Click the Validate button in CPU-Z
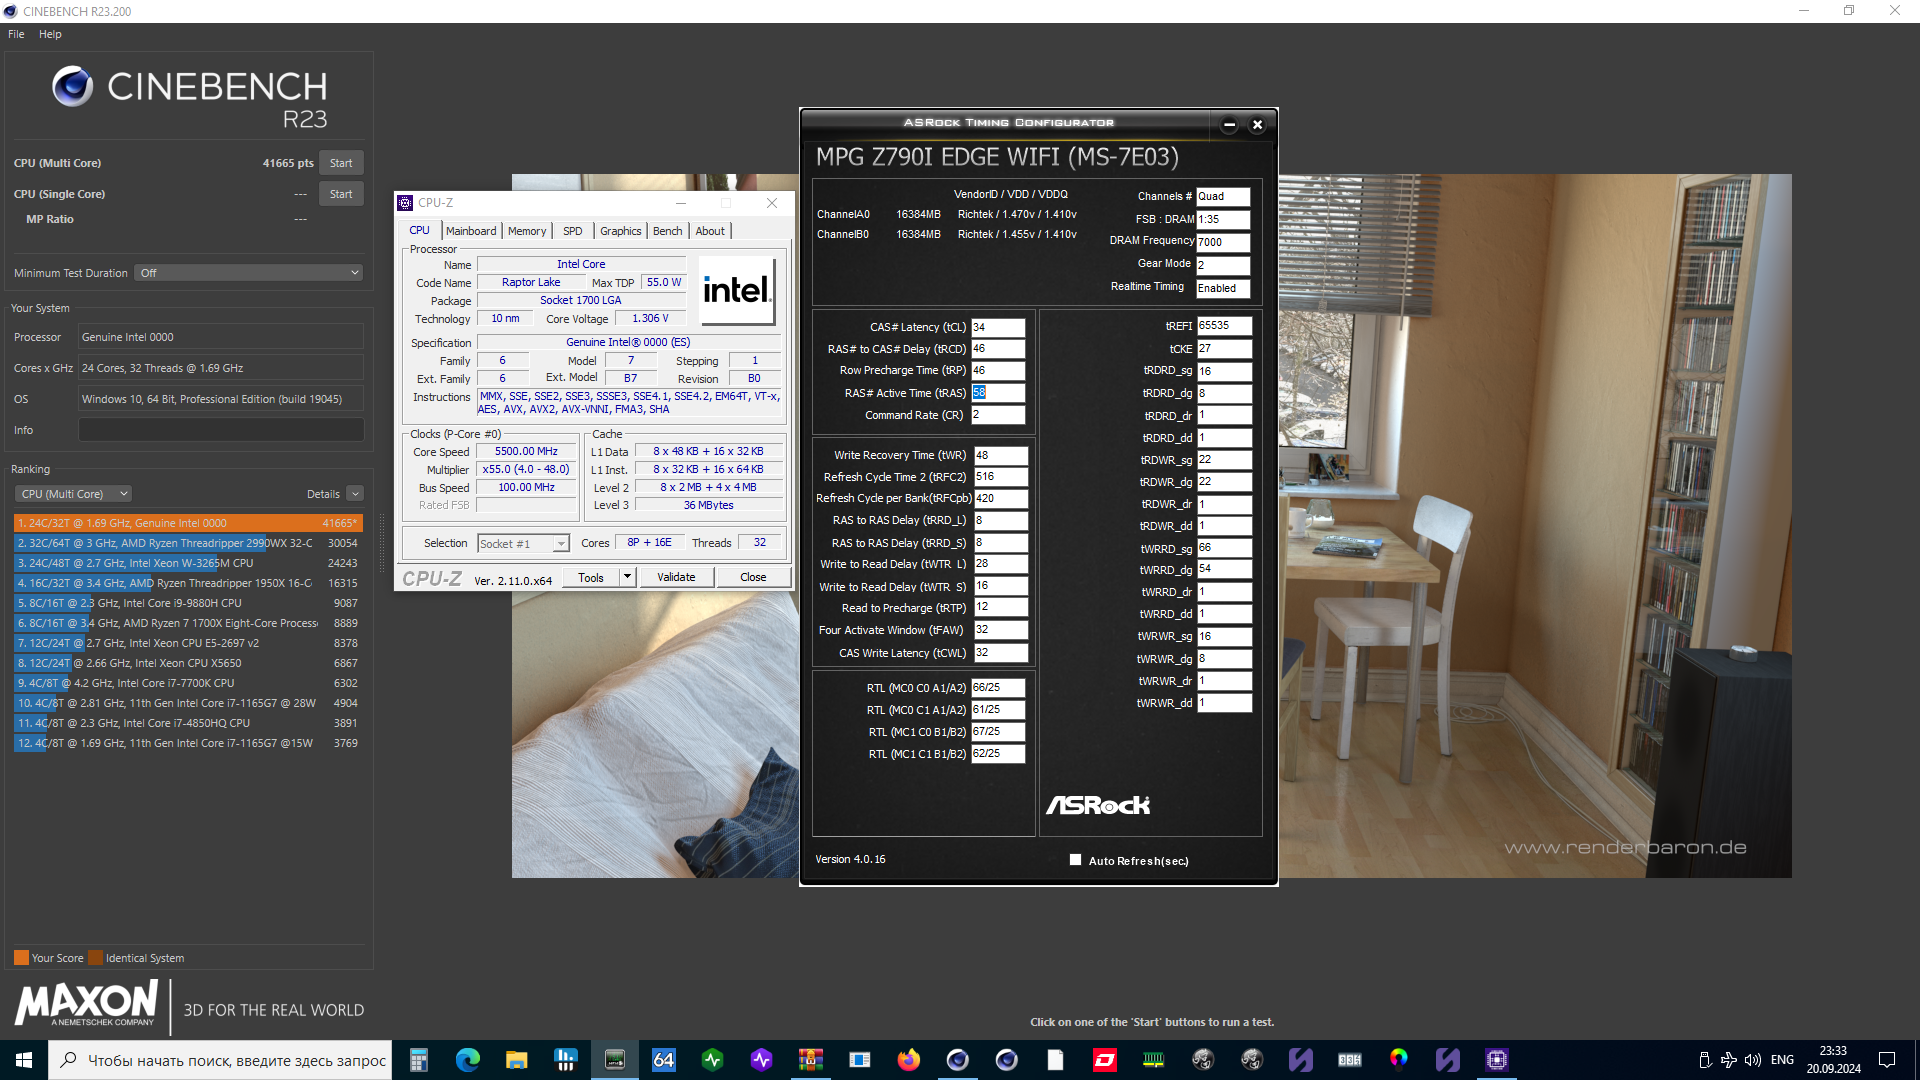This screenshot has height=1080, width=1920. pyautogui.click(x=676, y=577)
